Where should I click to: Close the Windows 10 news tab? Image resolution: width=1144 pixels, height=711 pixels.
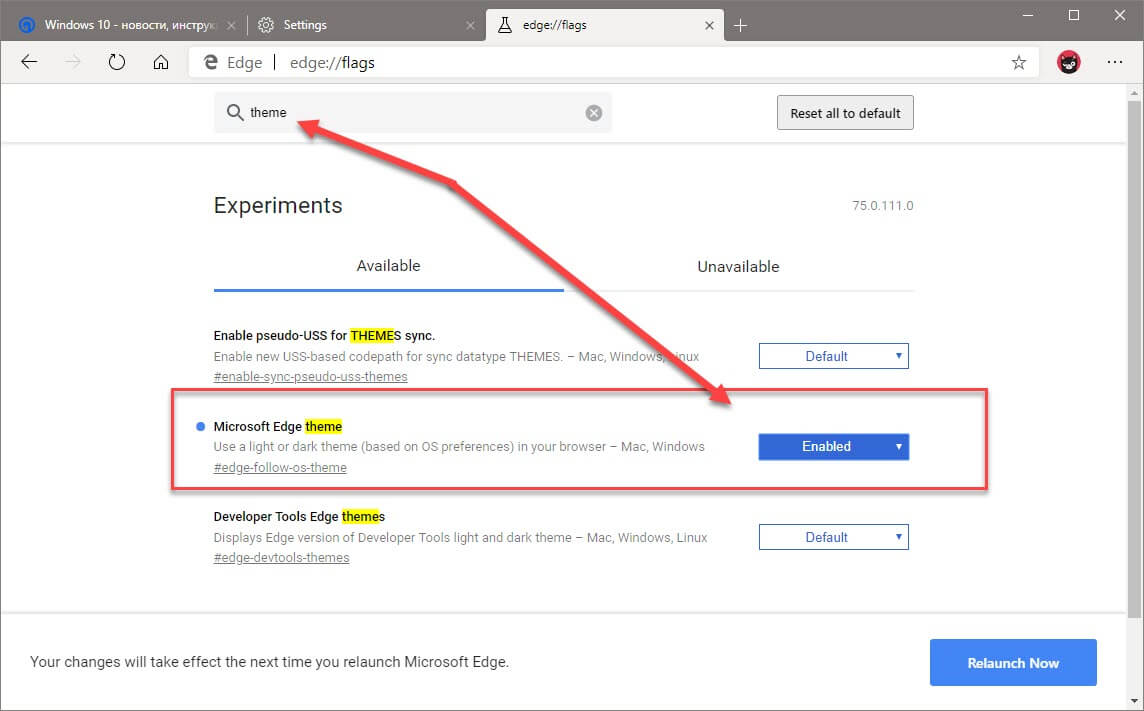point(231,26)
